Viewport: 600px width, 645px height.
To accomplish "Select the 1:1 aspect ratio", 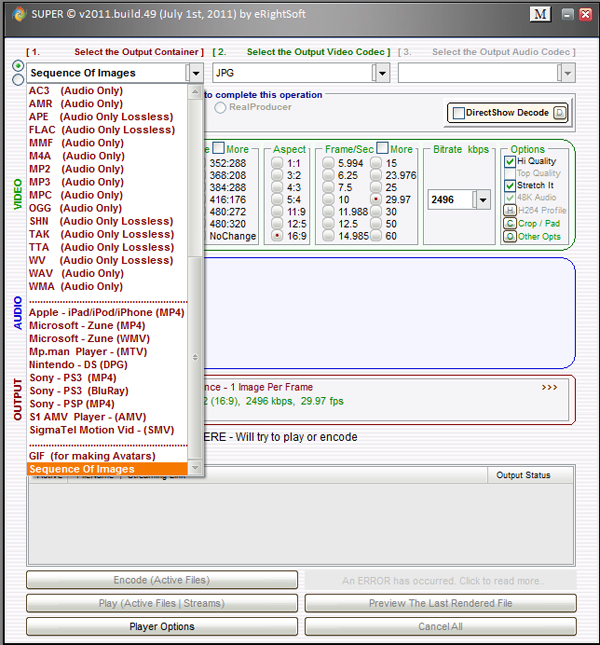I will click(277, 163).
